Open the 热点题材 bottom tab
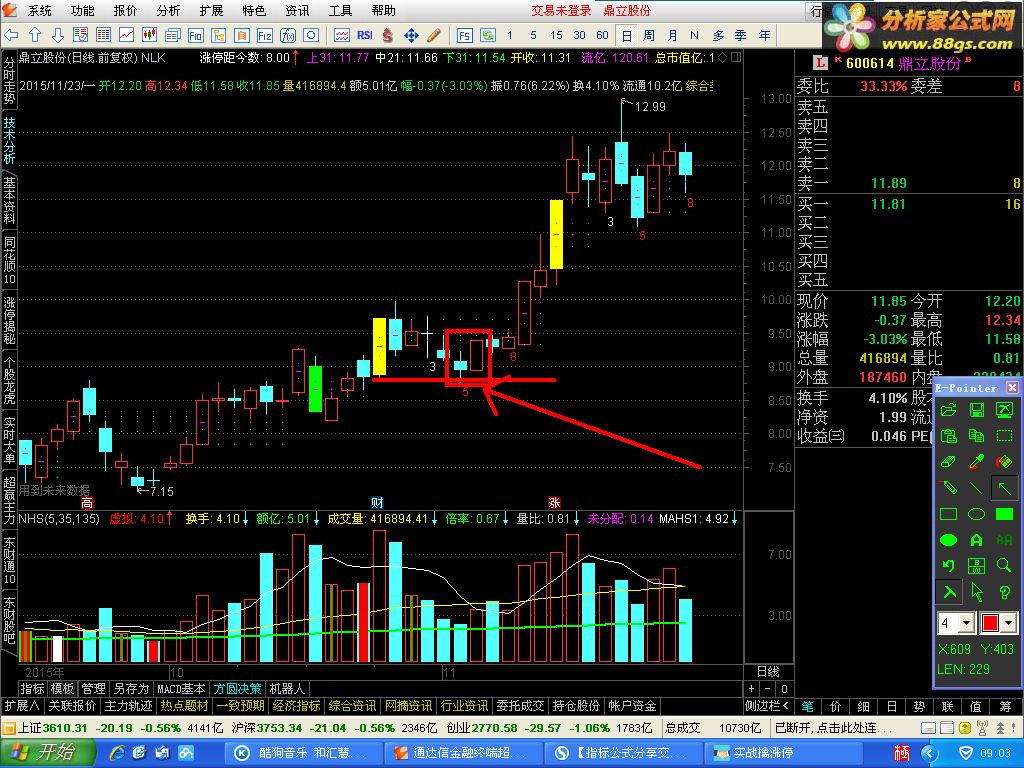1024x768 pixels. pos(184,705)
